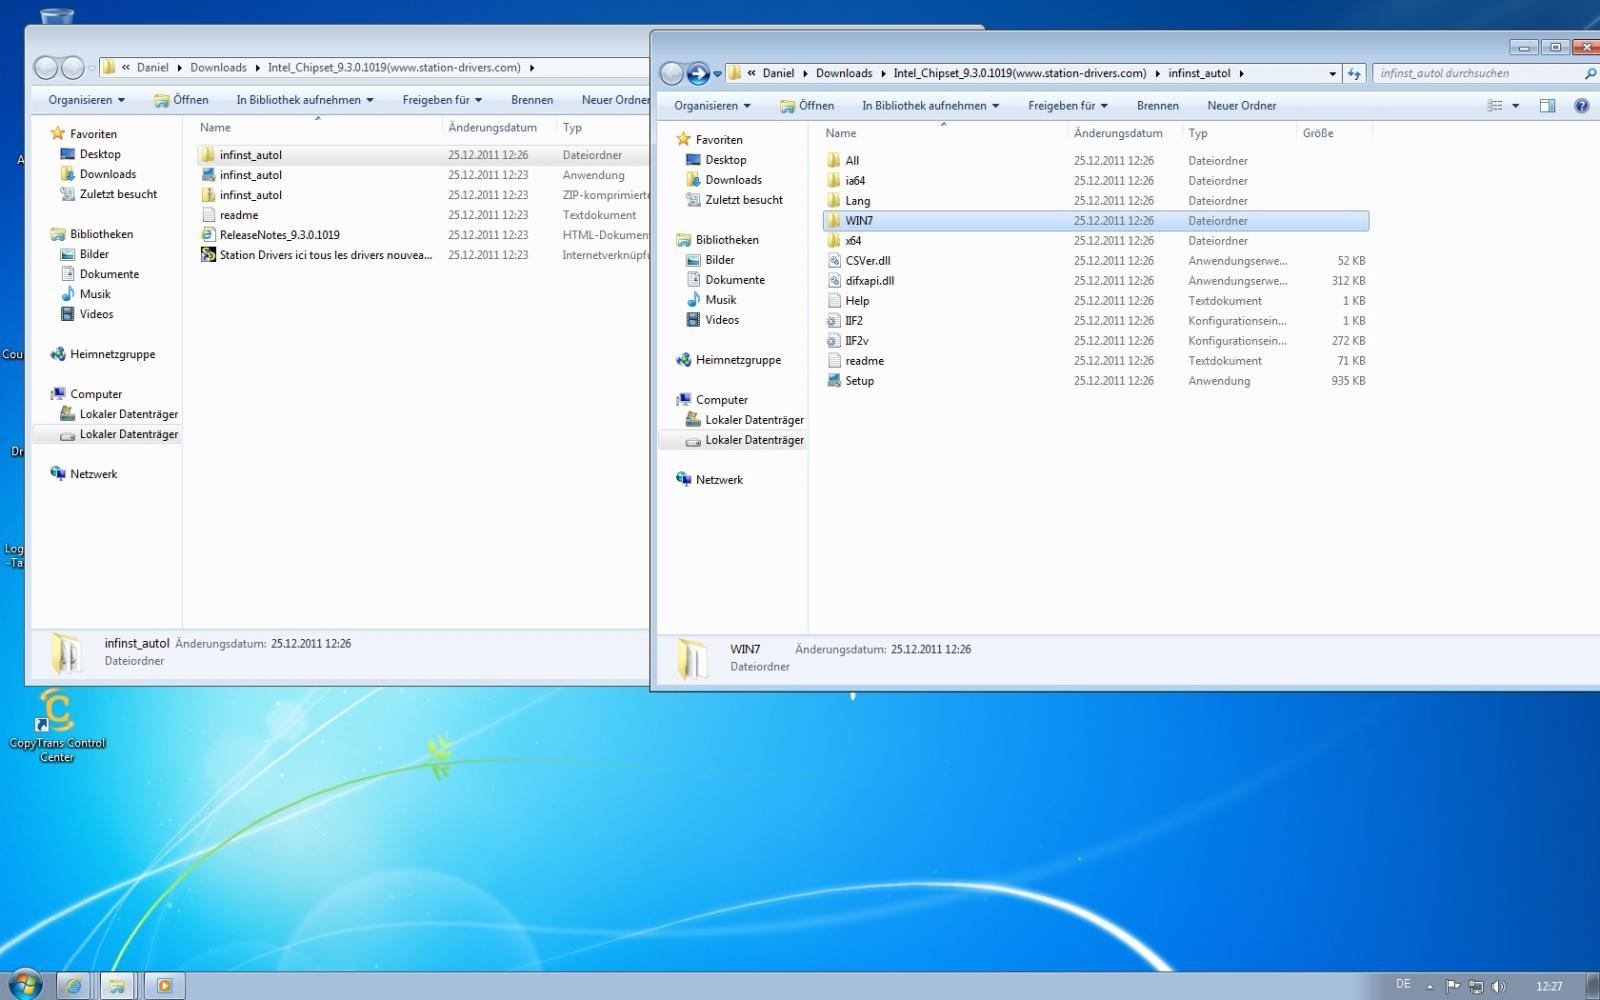Expand In Bibliothek aufnehmen in right window
This screenshot has height=1000, width=1600.
tap(930, 106)
